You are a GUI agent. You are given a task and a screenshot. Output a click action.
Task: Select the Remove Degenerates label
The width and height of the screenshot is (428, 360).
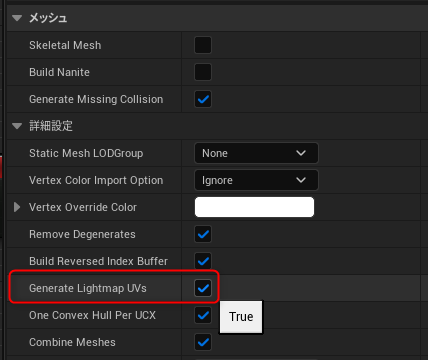pyautogui.click(x=82, y=234)
